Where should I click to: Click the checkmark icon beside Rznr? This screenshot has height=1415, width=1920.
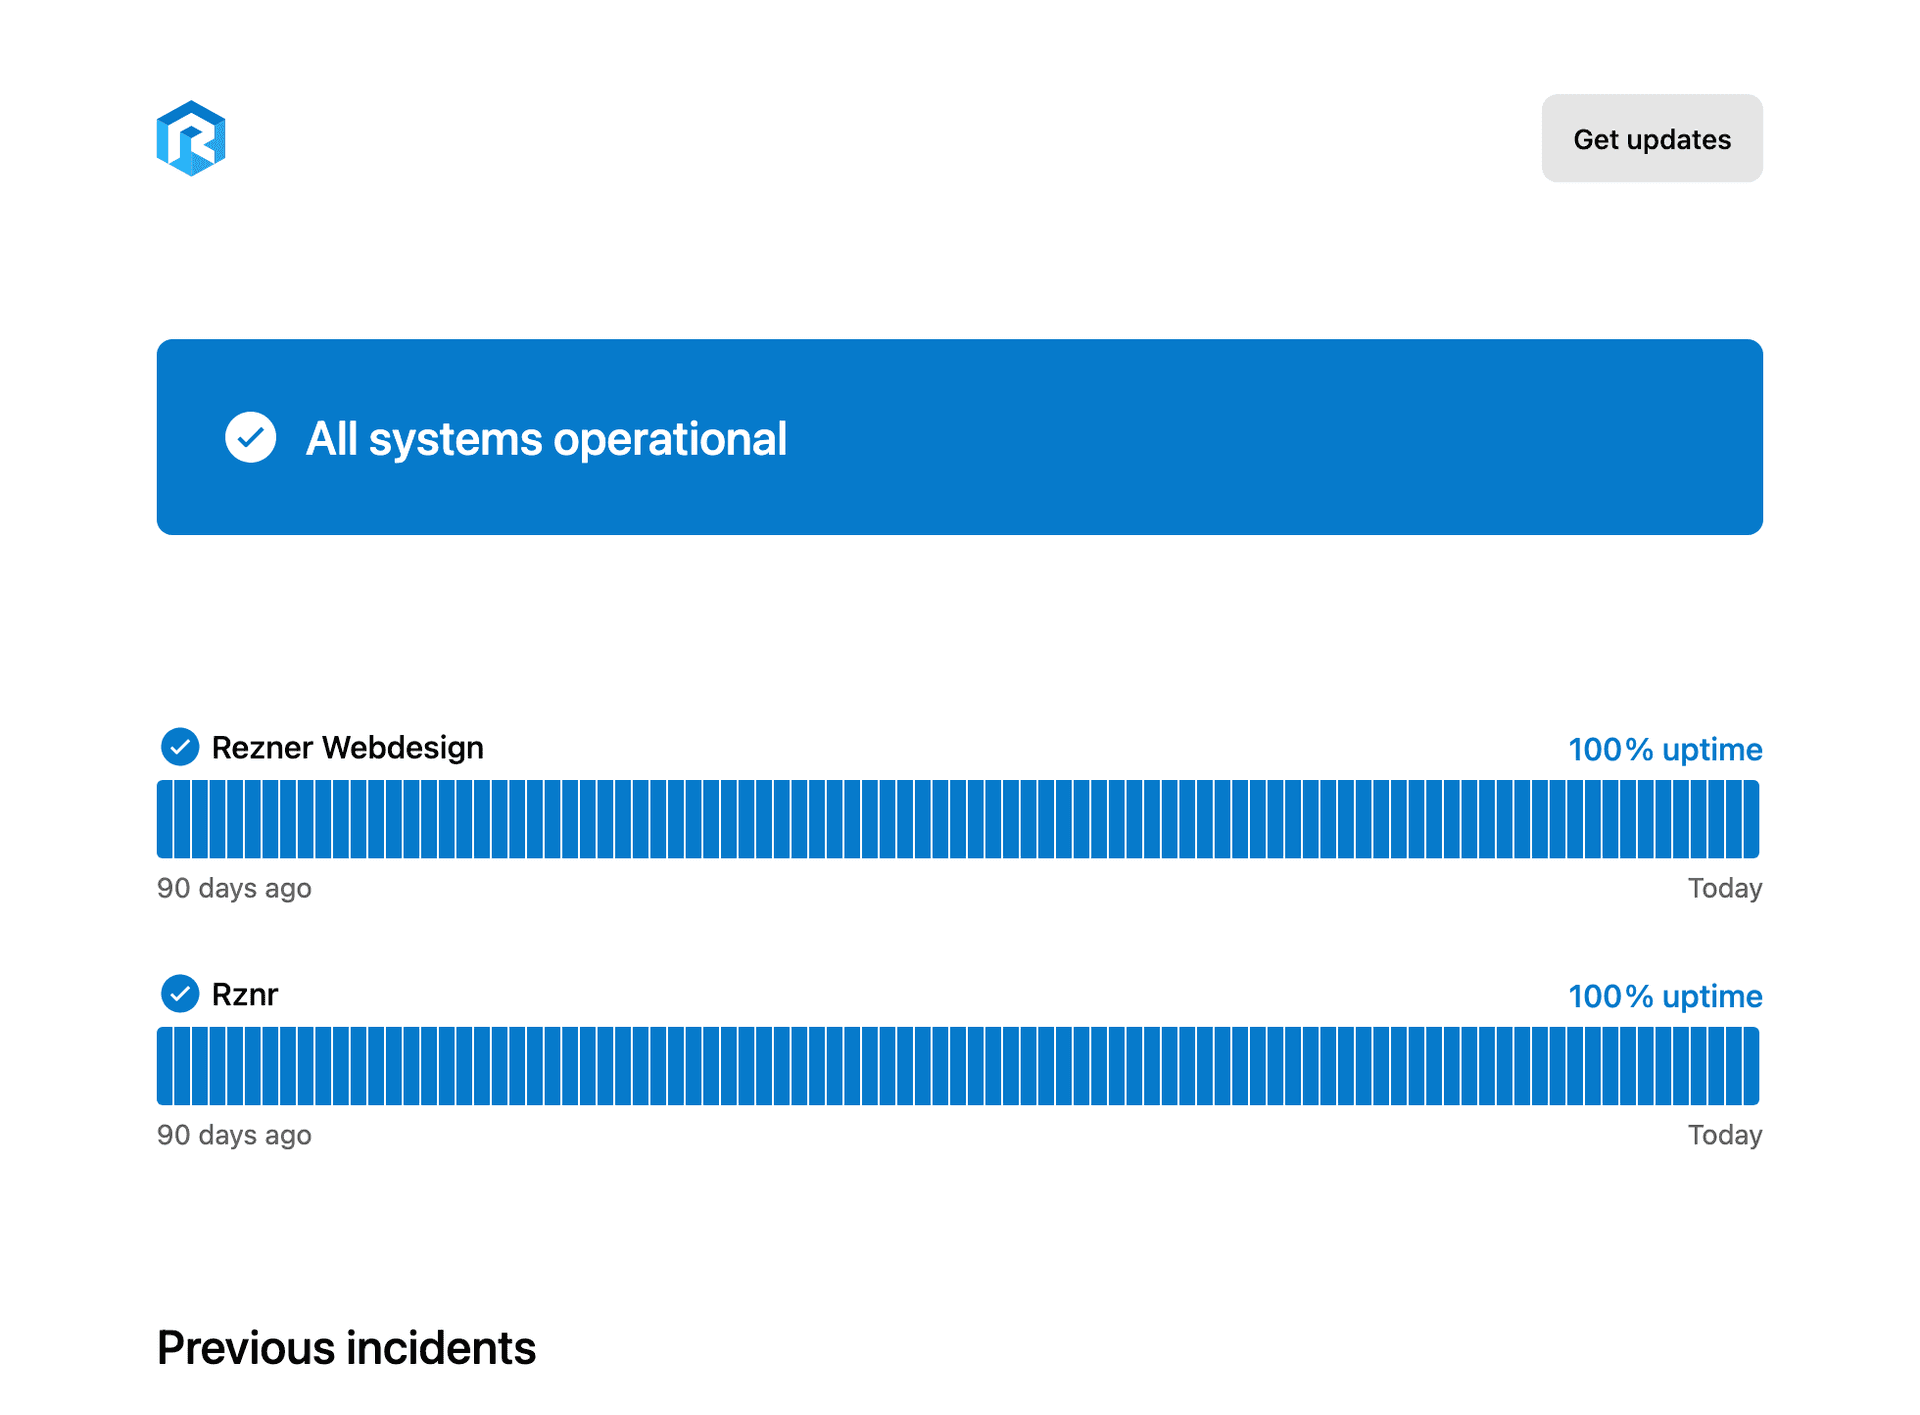click(180, 993)
